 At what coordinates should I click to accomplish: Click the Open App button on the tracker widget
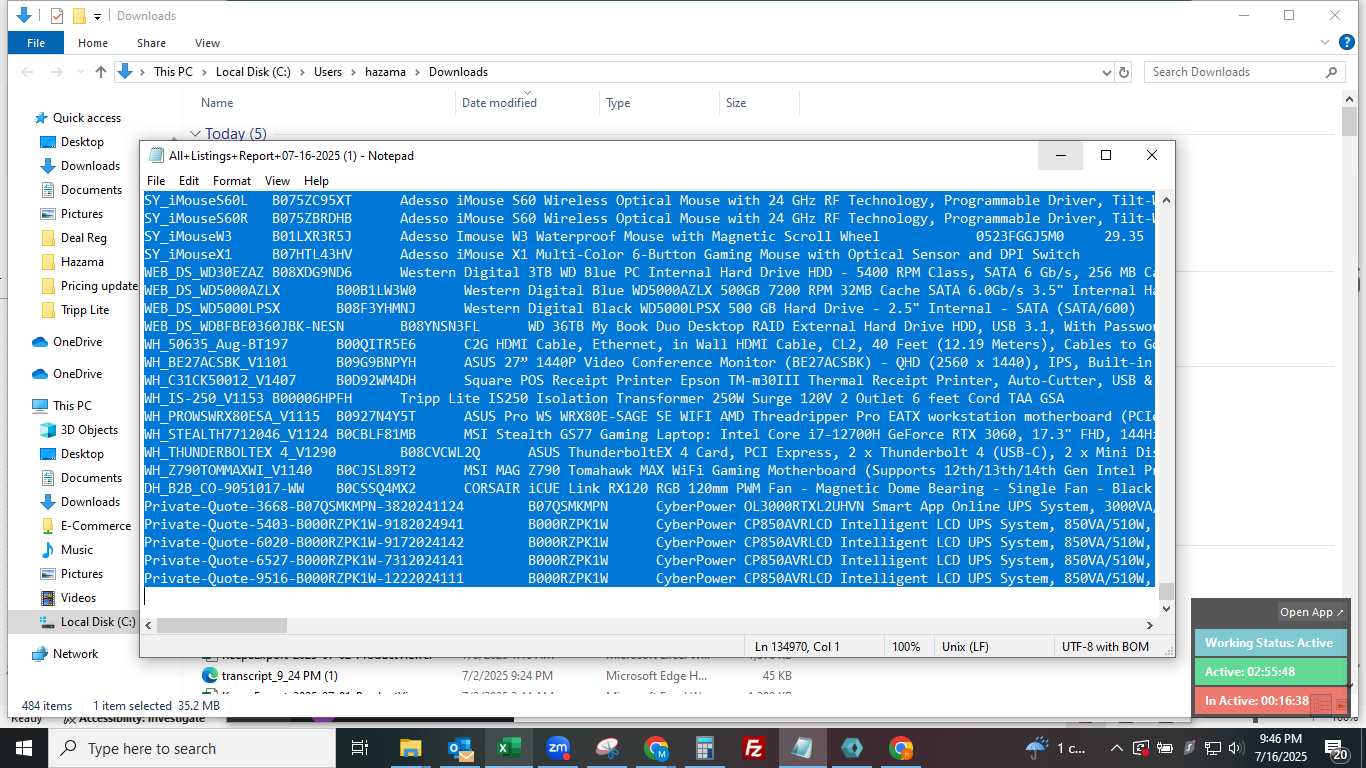1312,612
